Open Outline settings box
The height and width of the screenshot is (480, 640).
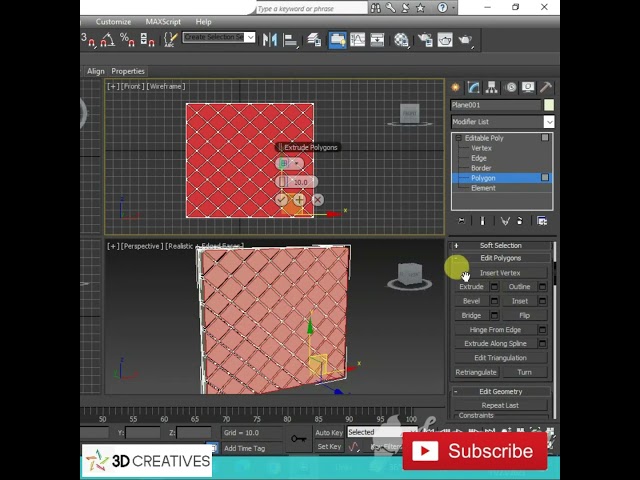(542, 287)
